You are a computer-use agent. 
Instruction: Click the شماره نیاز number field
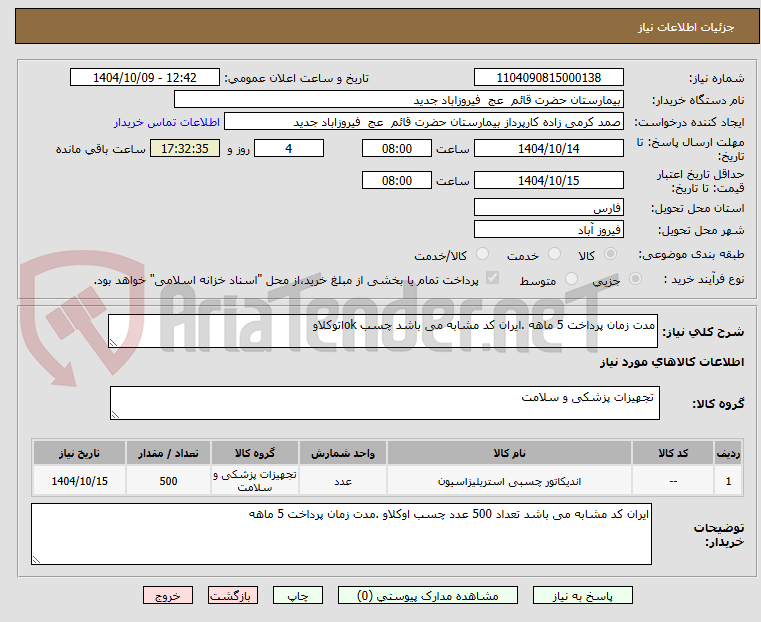tap(548, 78)
